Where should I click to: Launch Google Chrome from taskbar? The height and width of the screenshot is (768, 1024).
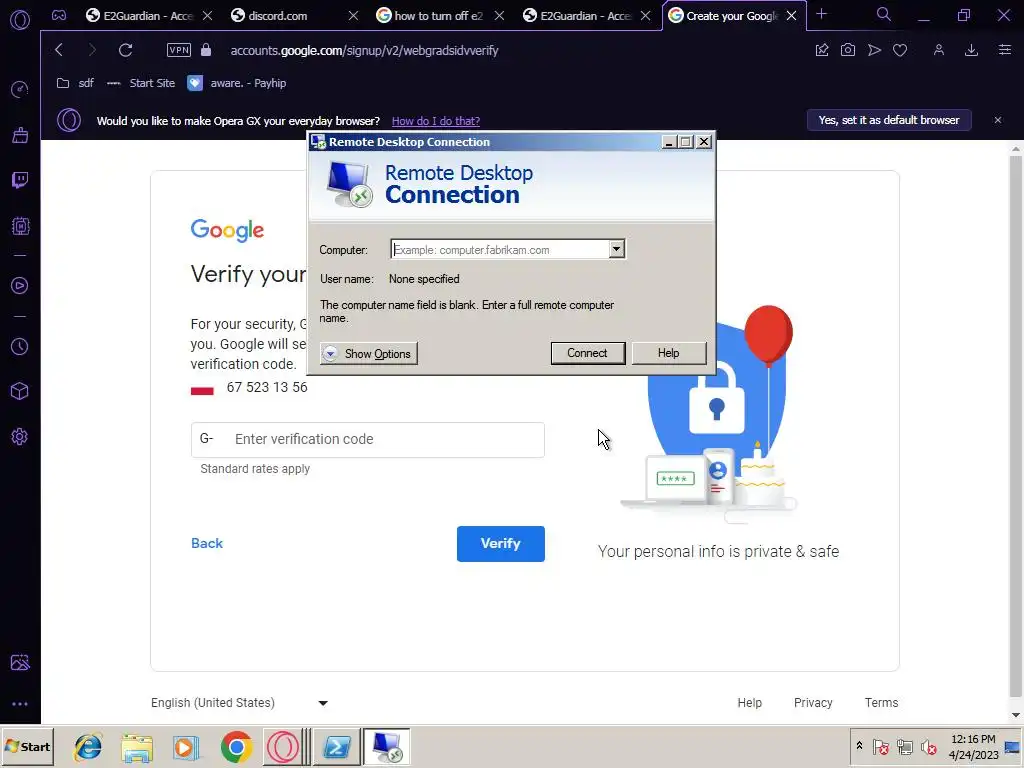[x=236, y=747]
